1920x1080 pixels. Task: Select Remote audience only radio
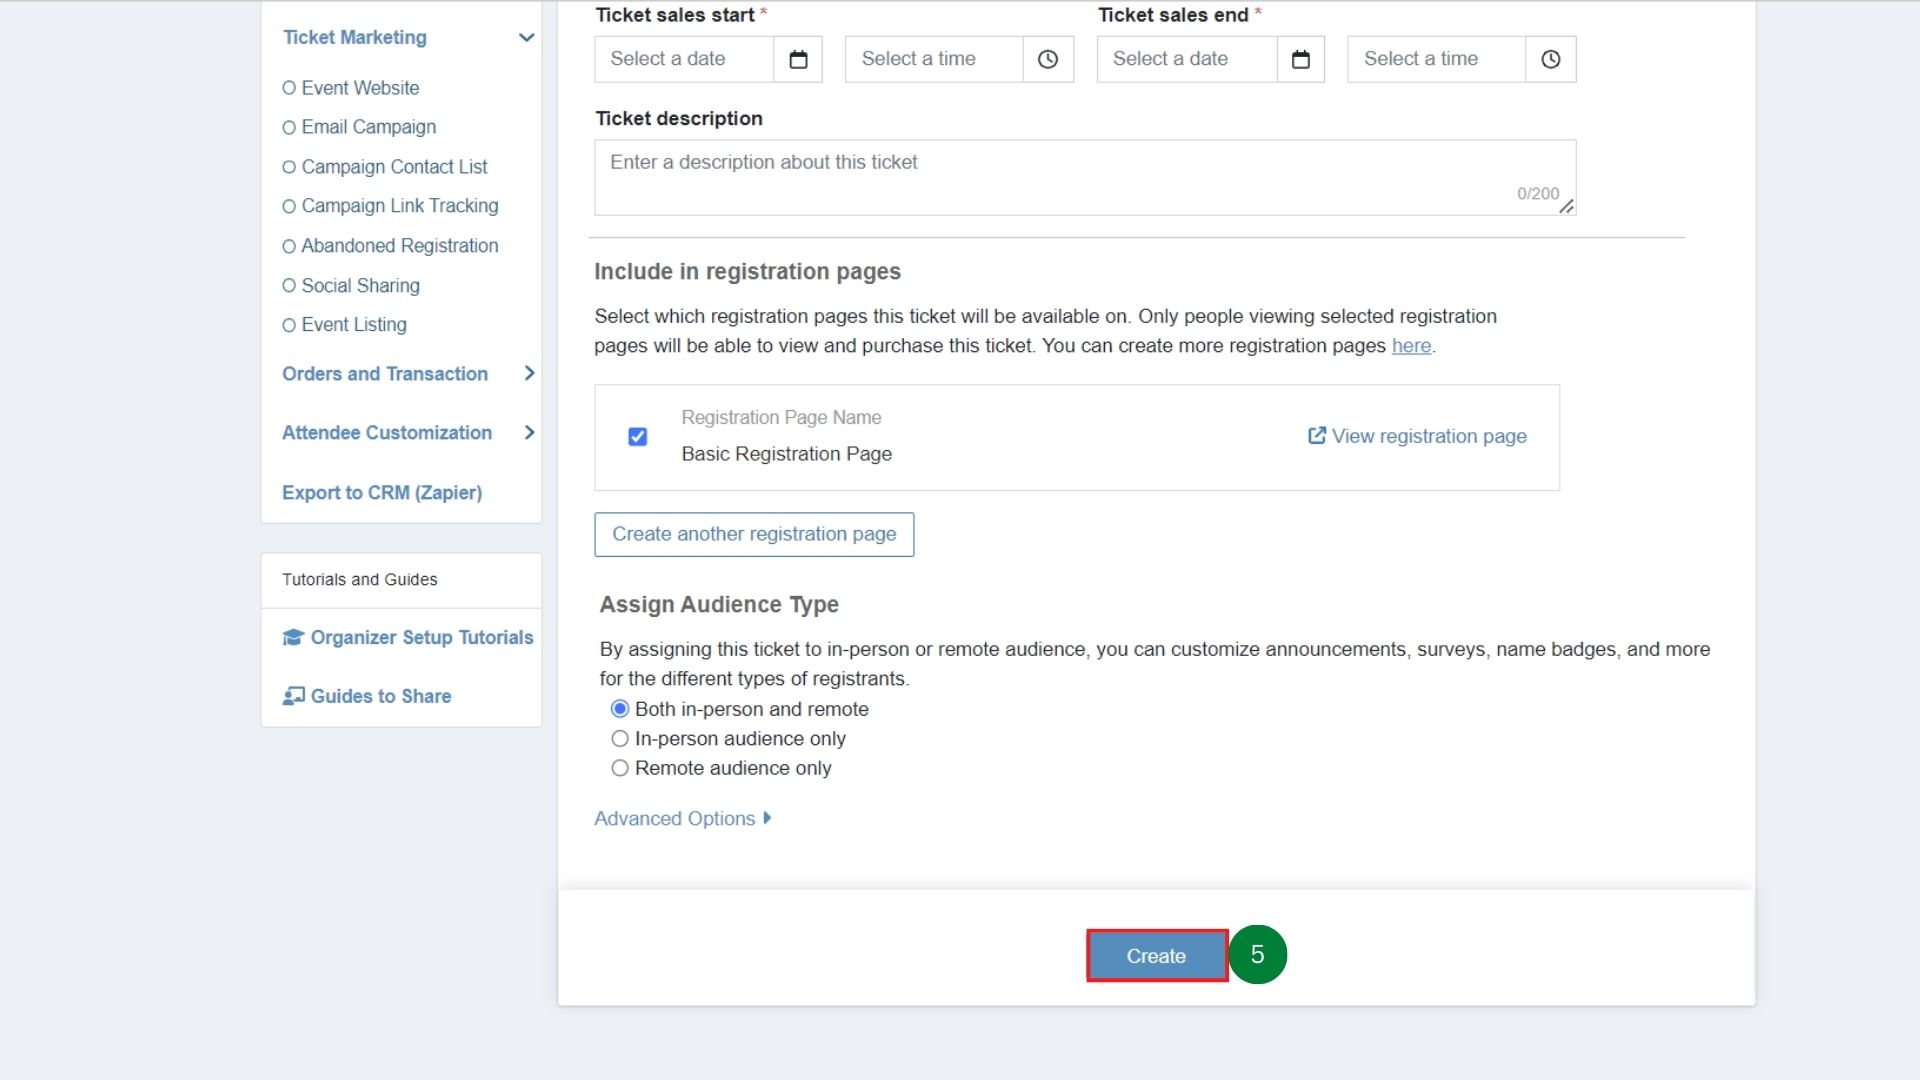pyautogui.click(x=620, y=768)
